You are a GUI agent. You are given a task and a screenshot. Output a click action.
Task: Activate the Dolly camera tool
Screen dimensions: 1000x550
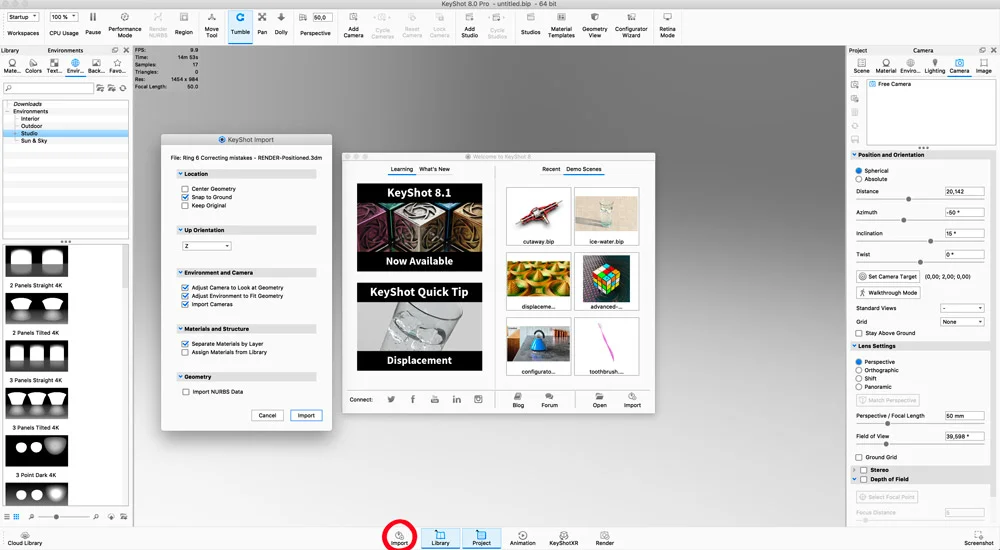(281, 23)
